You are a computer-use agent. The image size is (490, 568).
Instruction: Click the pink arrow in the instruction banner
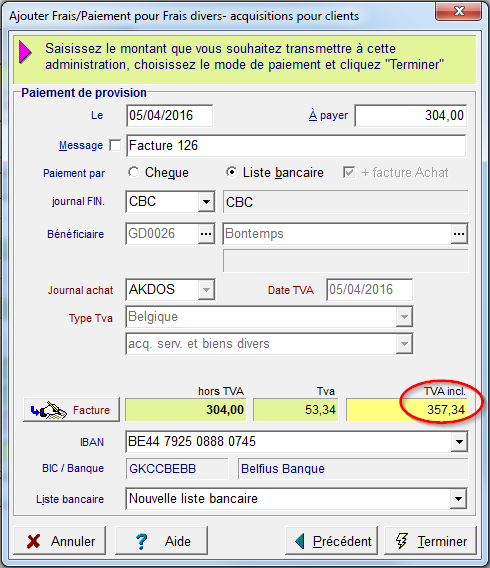(x=25, y=53)
